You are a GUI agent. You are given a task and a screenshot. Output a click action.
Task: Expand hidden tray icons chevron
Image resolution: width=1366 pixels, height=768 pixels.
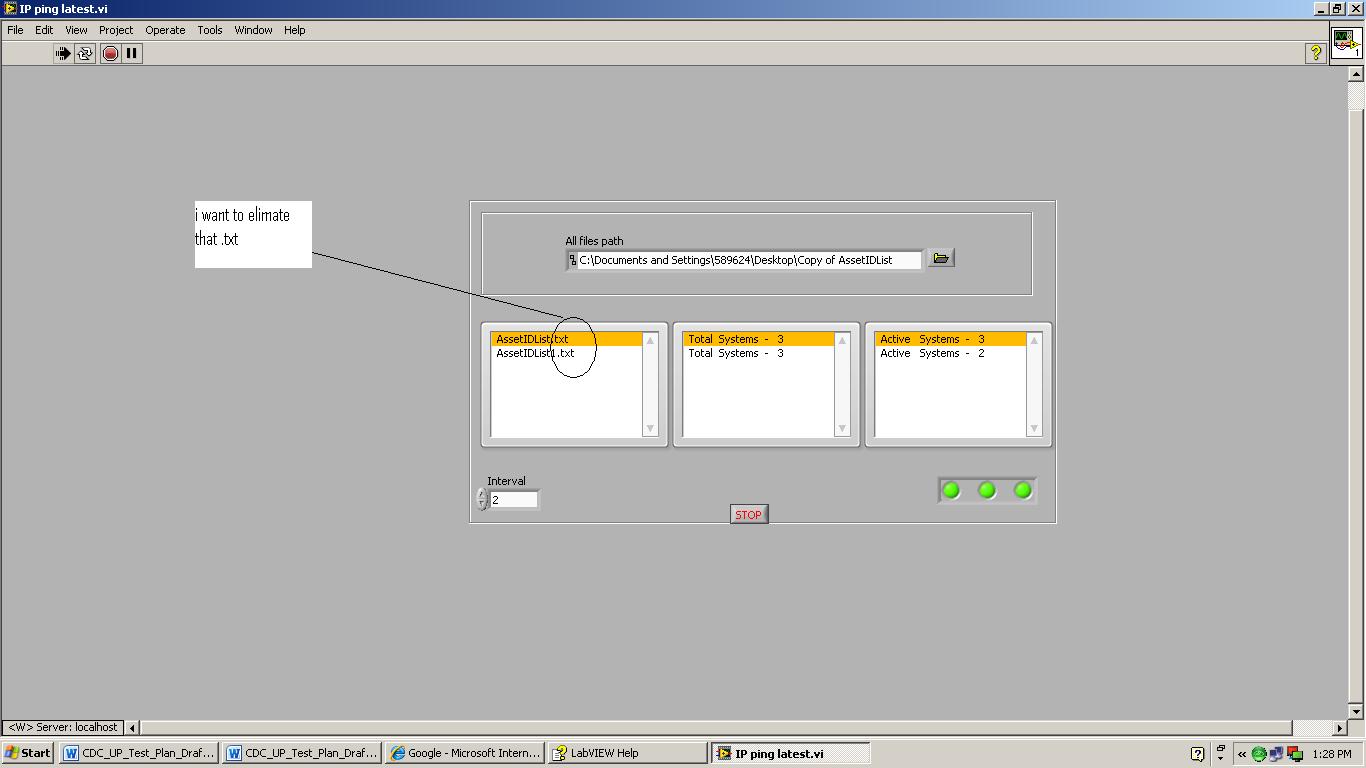[1242, 754]
